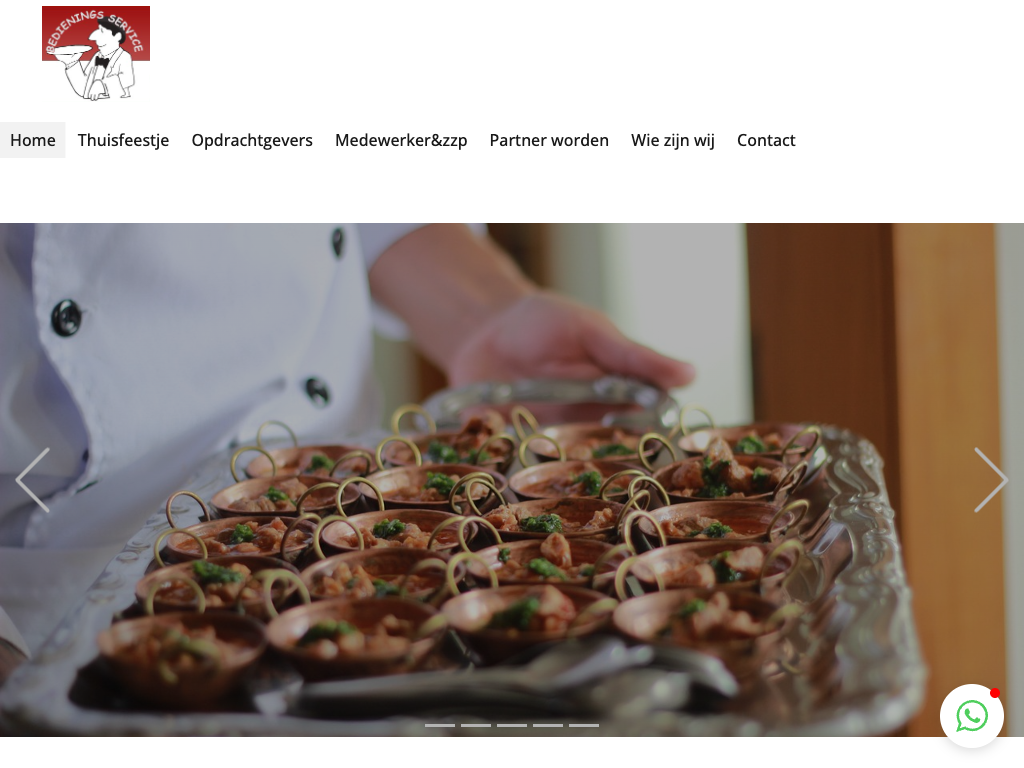
Task: Select the first carousel slide indicator
Action: click(x=440, y=725)
